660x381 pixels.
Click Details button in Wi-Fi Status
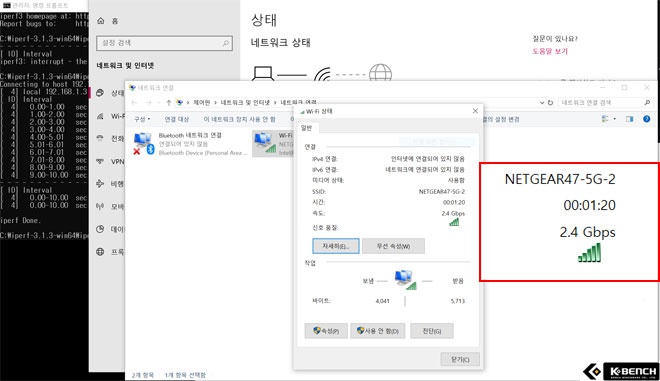point(336,246)
